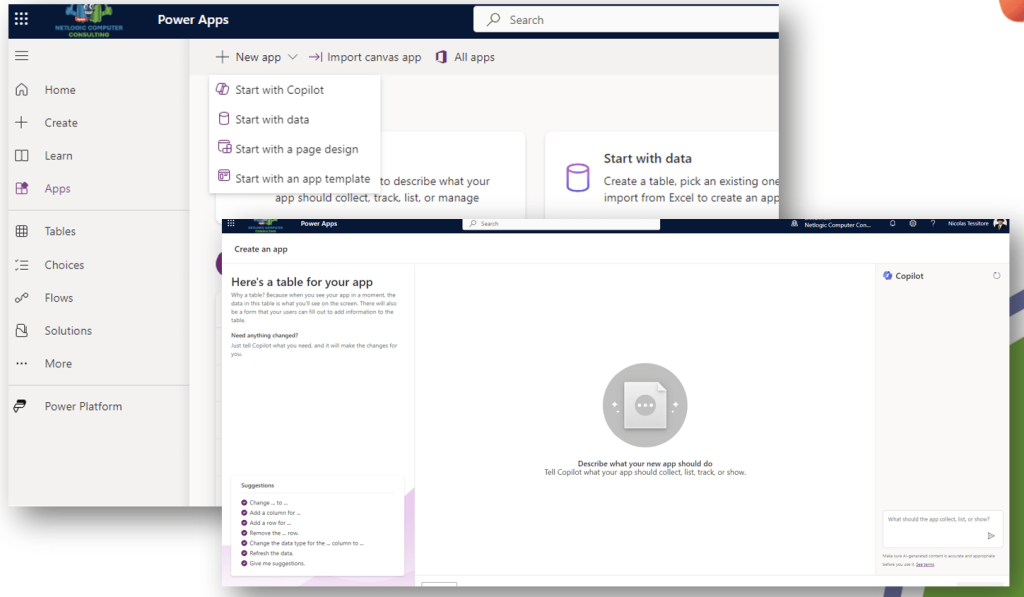This screenshot has height=597, width=1024.
Task: Refresh the Copilot panel conversation
Action: (x=996, y=275)
